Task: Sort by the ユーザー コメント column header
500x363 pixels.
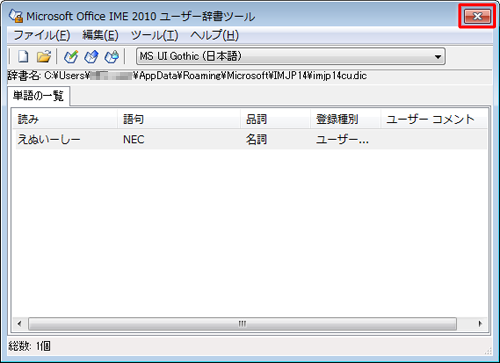Action: pos(434,119)
